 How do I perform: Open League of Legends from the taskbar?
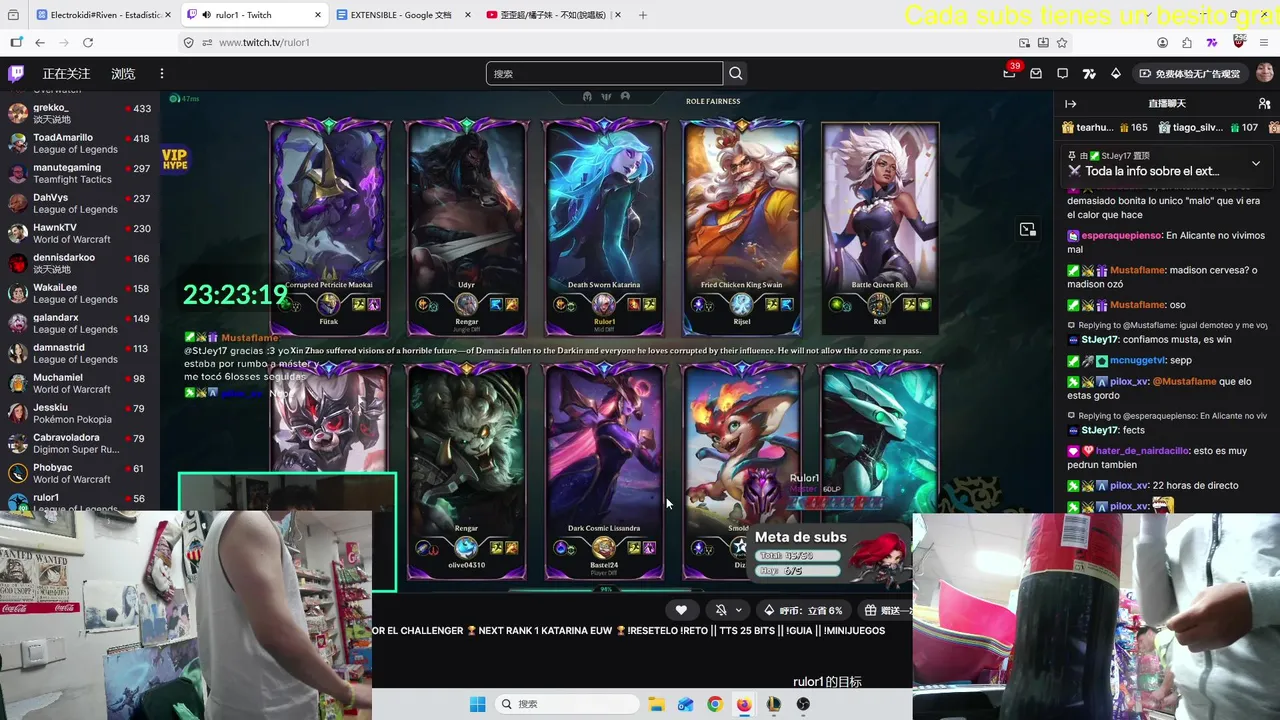coord(773,704)
